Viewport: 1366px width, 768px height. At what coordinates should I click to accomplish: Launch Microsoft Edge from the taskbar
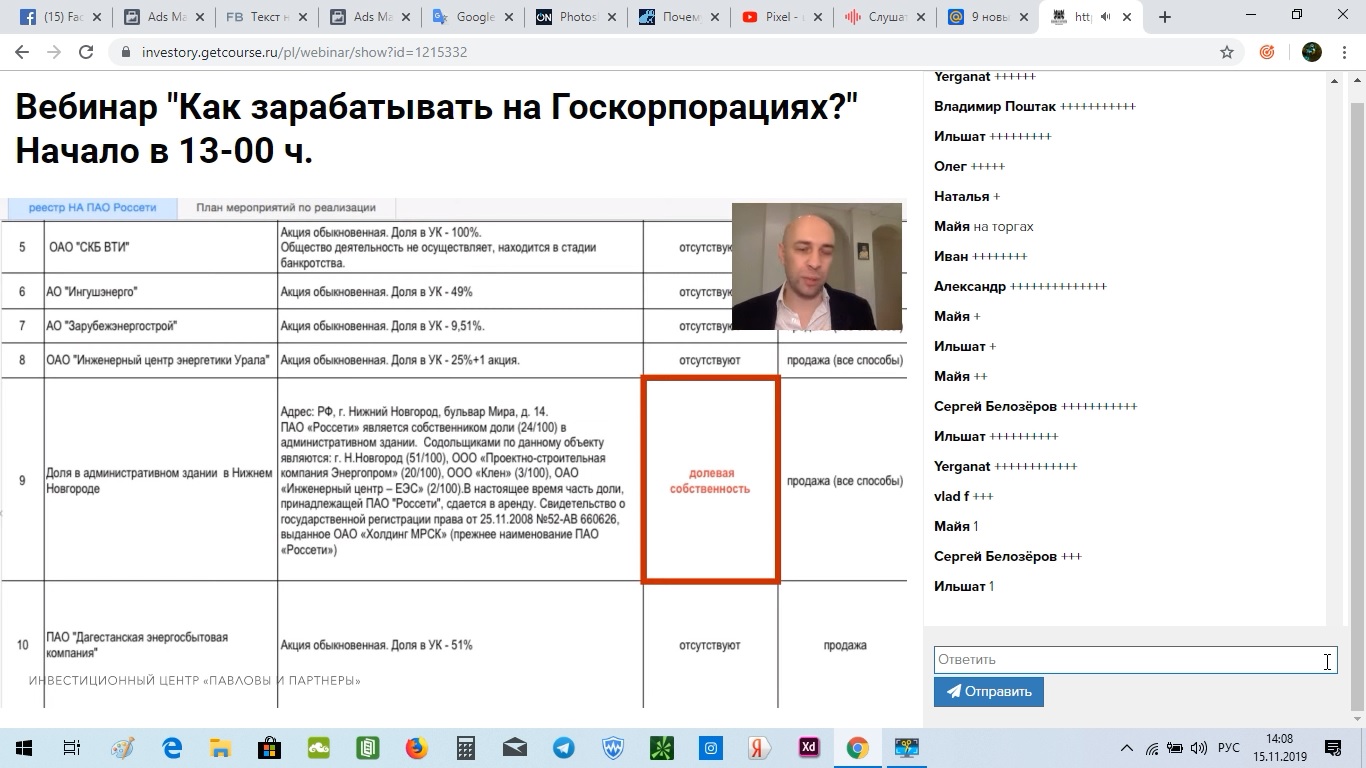click(x=170, y=747)
